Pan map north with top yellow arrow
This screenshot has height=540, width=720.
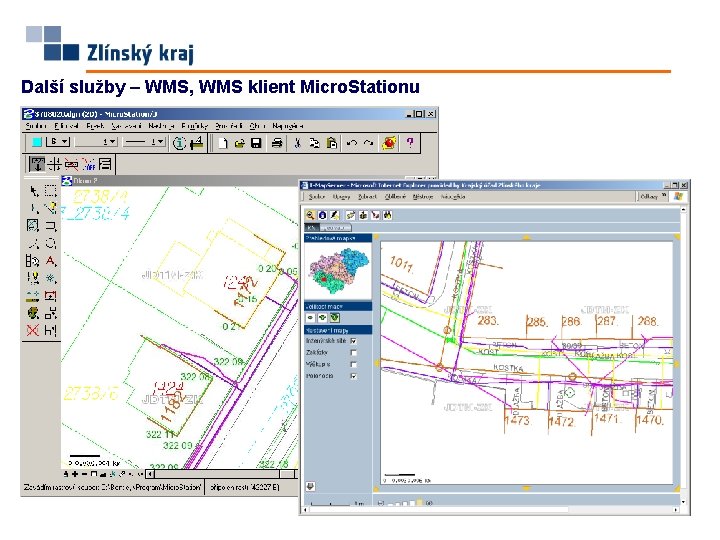point(526,237)
